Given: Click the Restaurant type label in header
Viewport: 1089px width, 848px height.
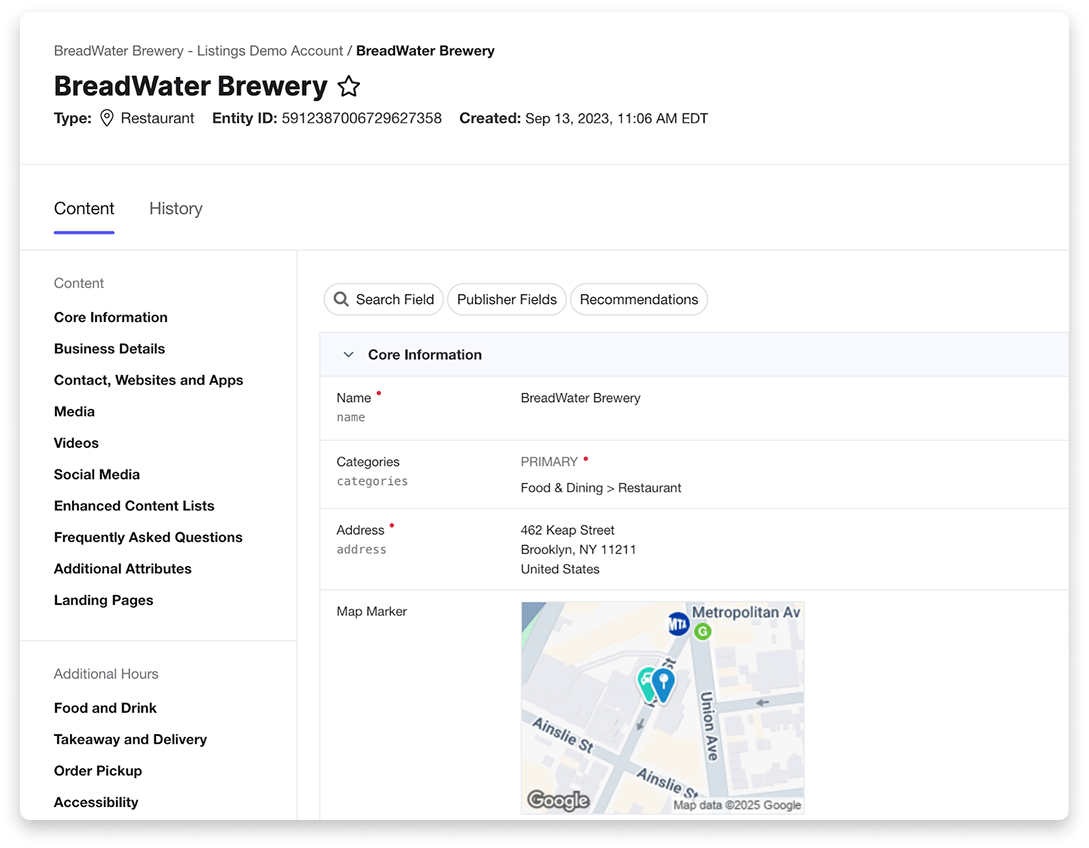Looking at the screenshot, I should pyautogui.click(x=158, y=118).
